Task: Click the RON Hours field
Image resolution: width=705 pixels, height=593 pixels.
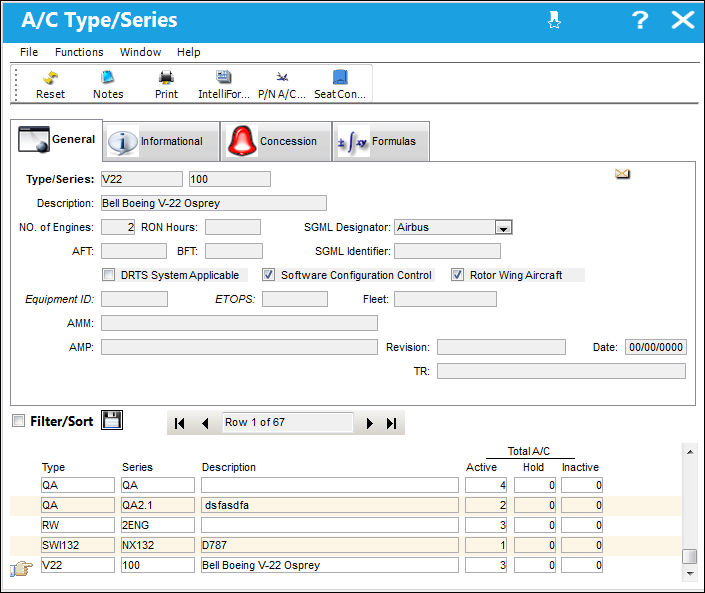Action: pos(233,227)
